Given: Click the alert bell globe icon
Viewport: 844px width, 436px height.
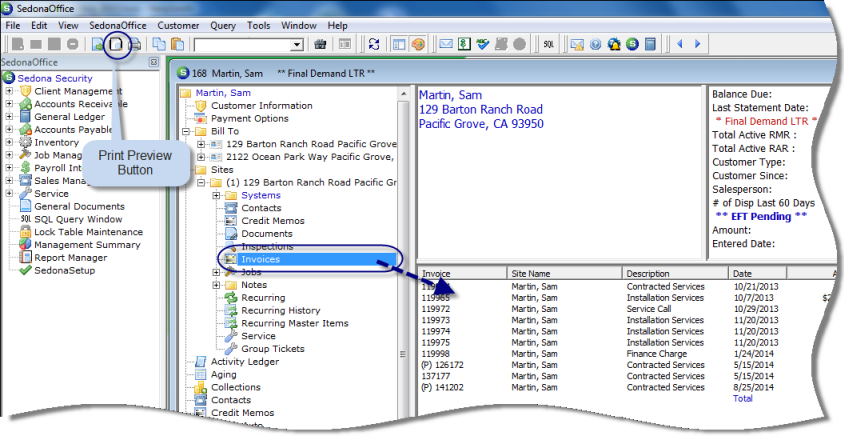Looking at the screenshot, I should (614, 44).
